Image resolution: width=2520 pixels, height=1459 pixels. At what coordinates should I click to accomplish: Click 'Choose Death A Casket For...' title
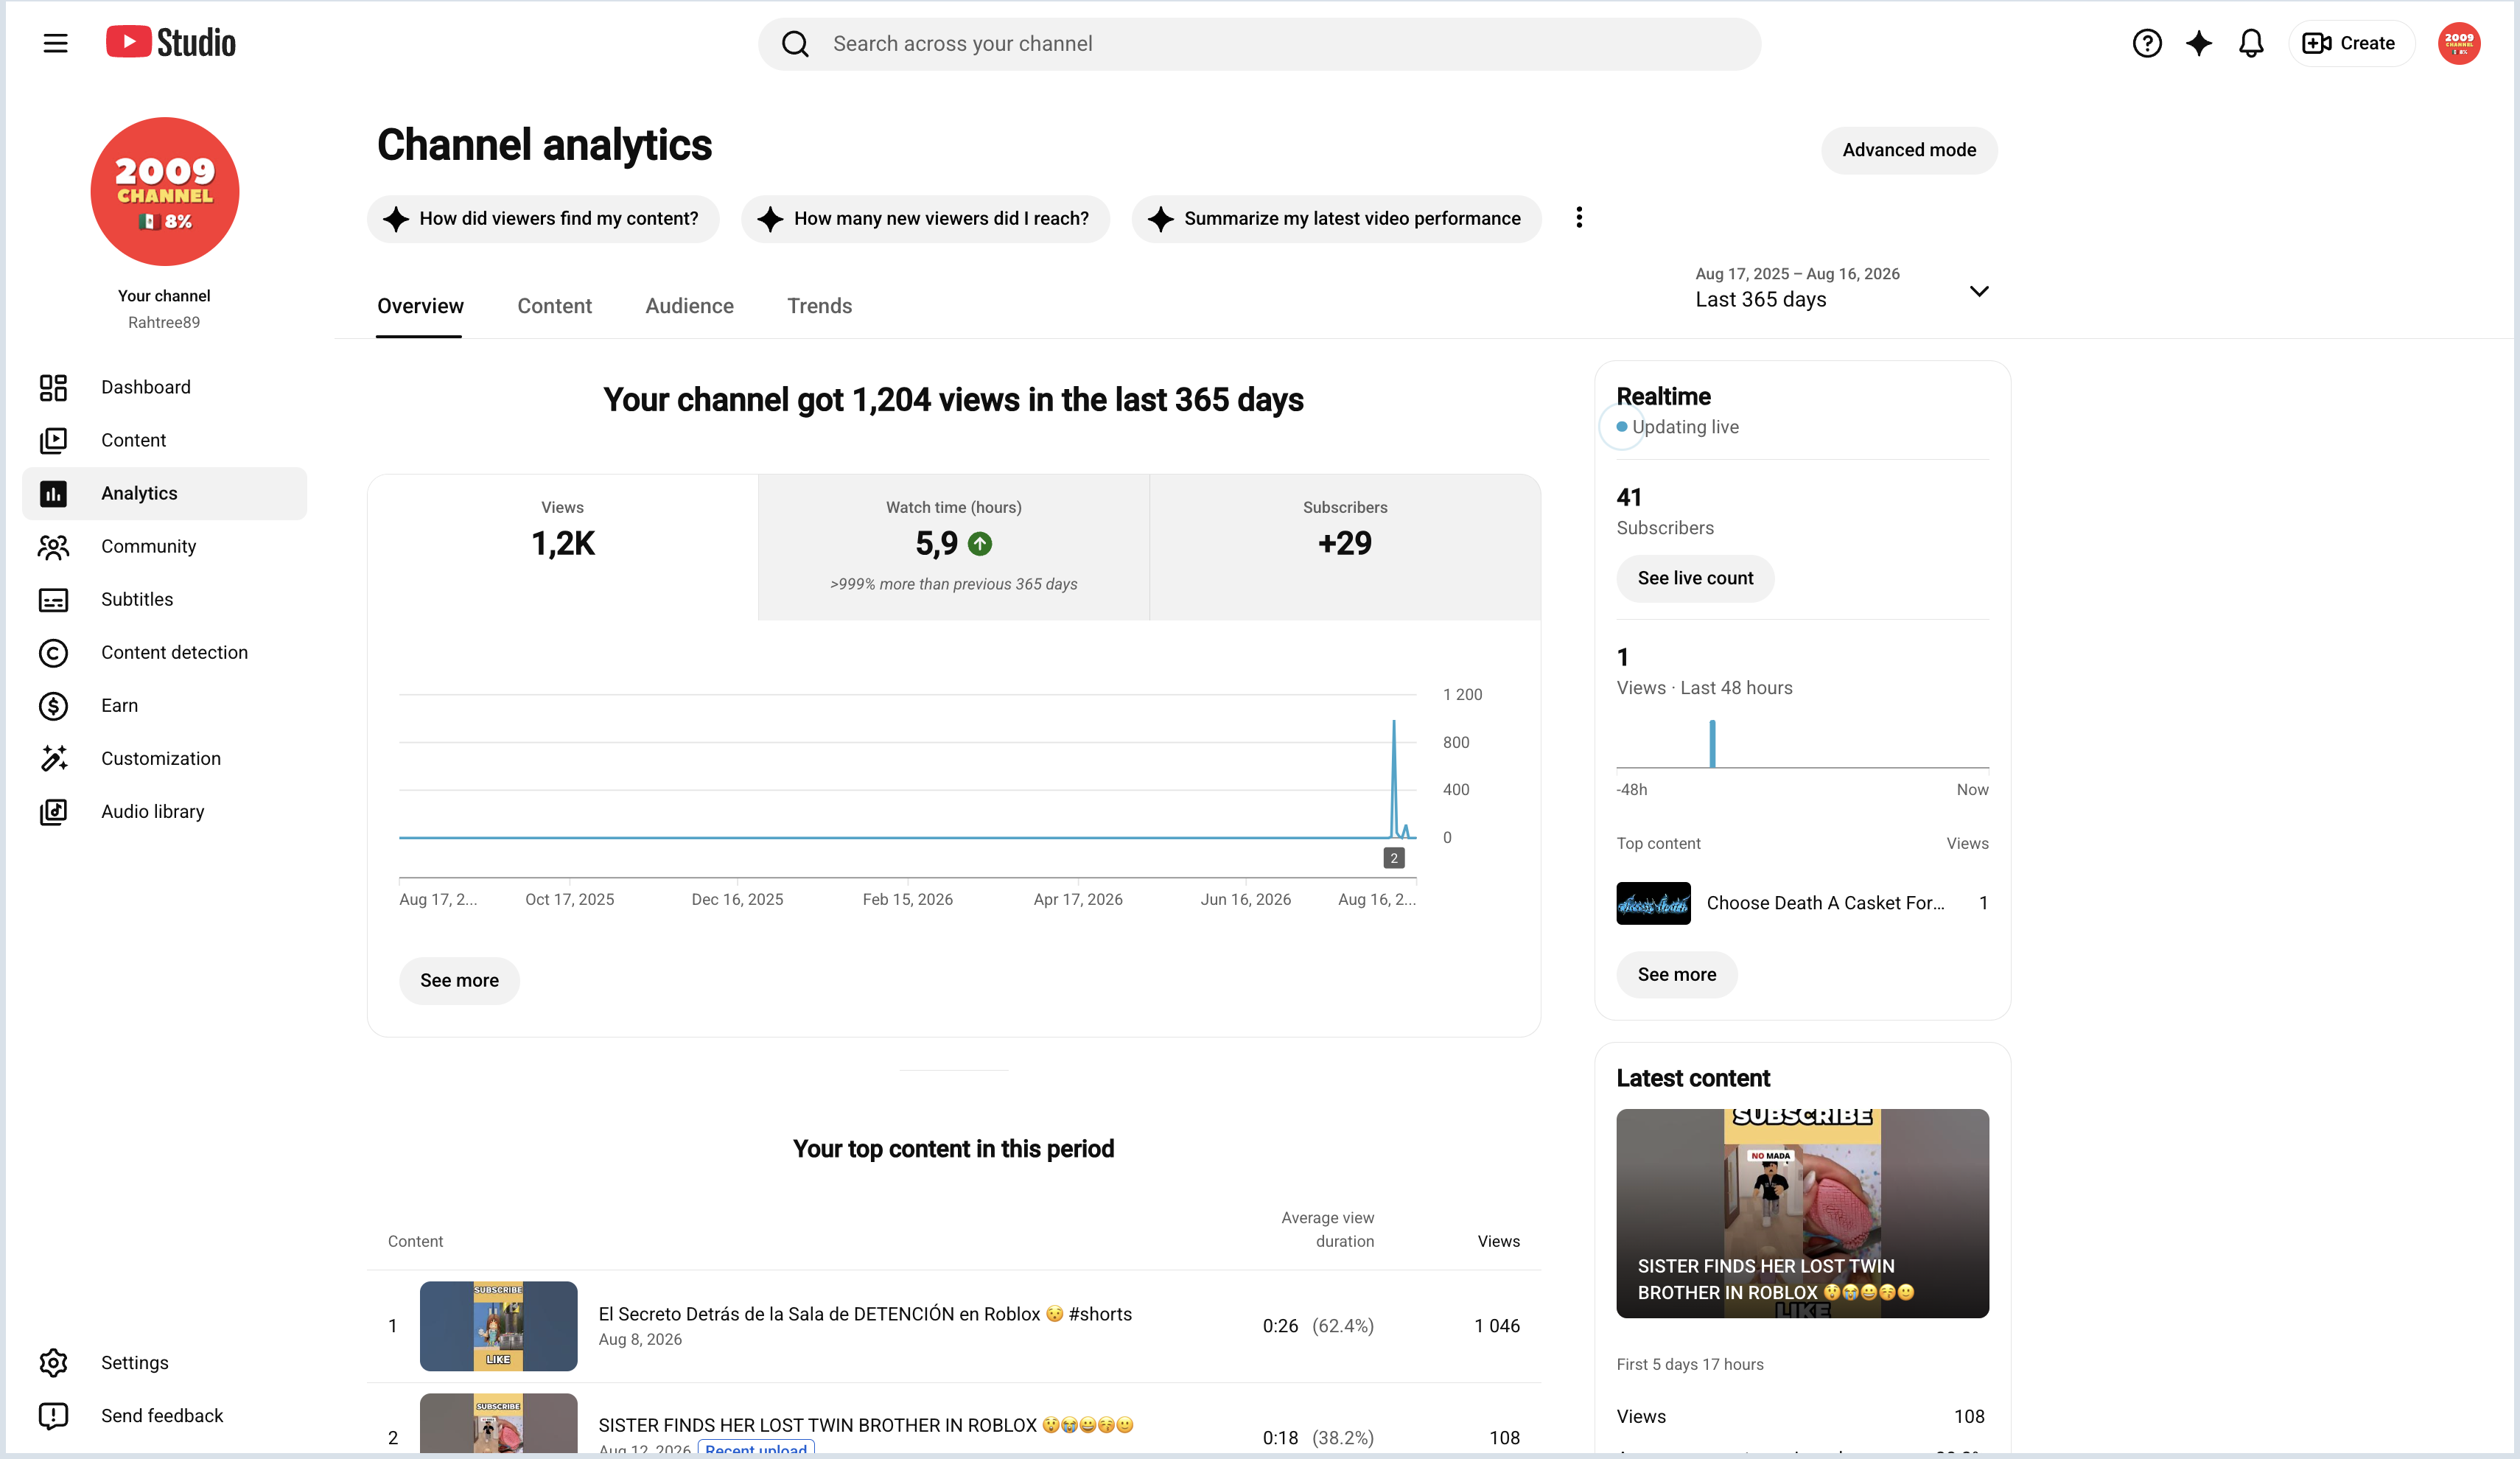coord(1826,903)
